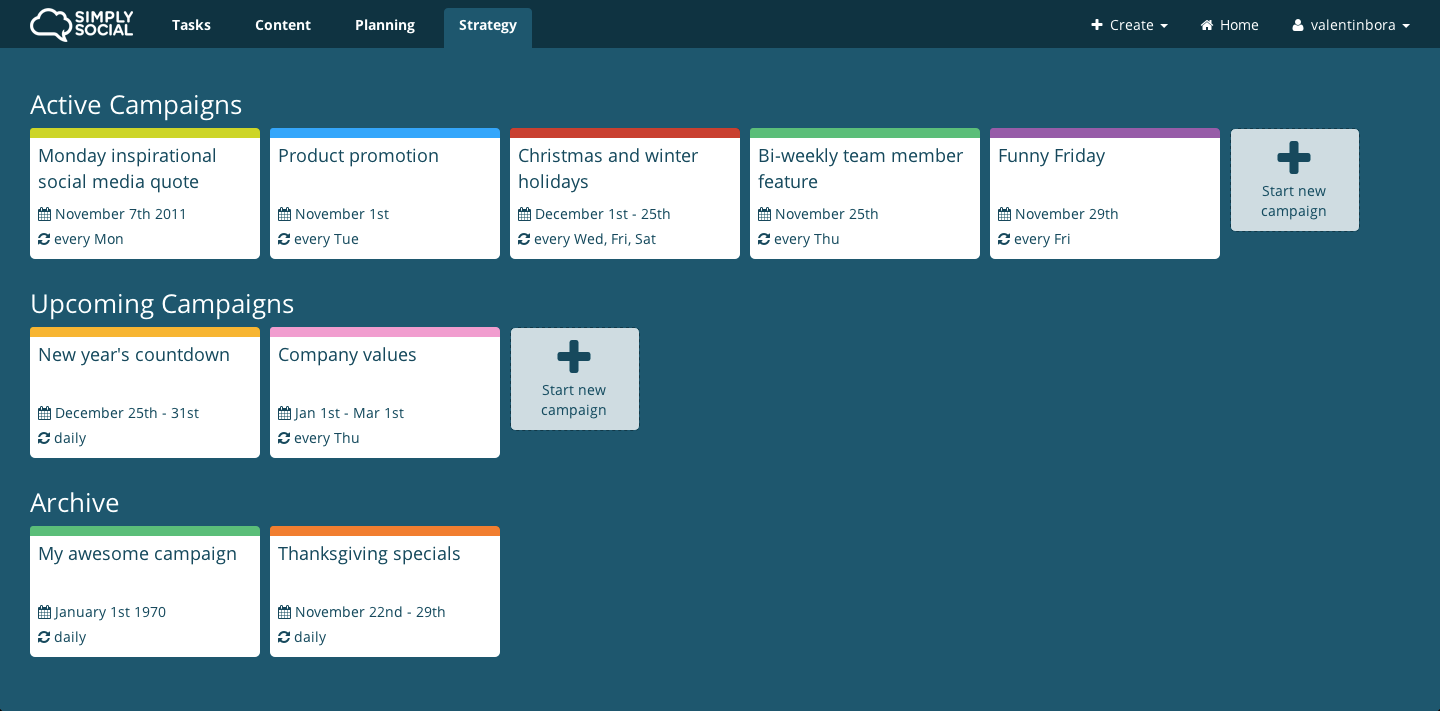Select the Strategy tab

click(x=488, y=25)
